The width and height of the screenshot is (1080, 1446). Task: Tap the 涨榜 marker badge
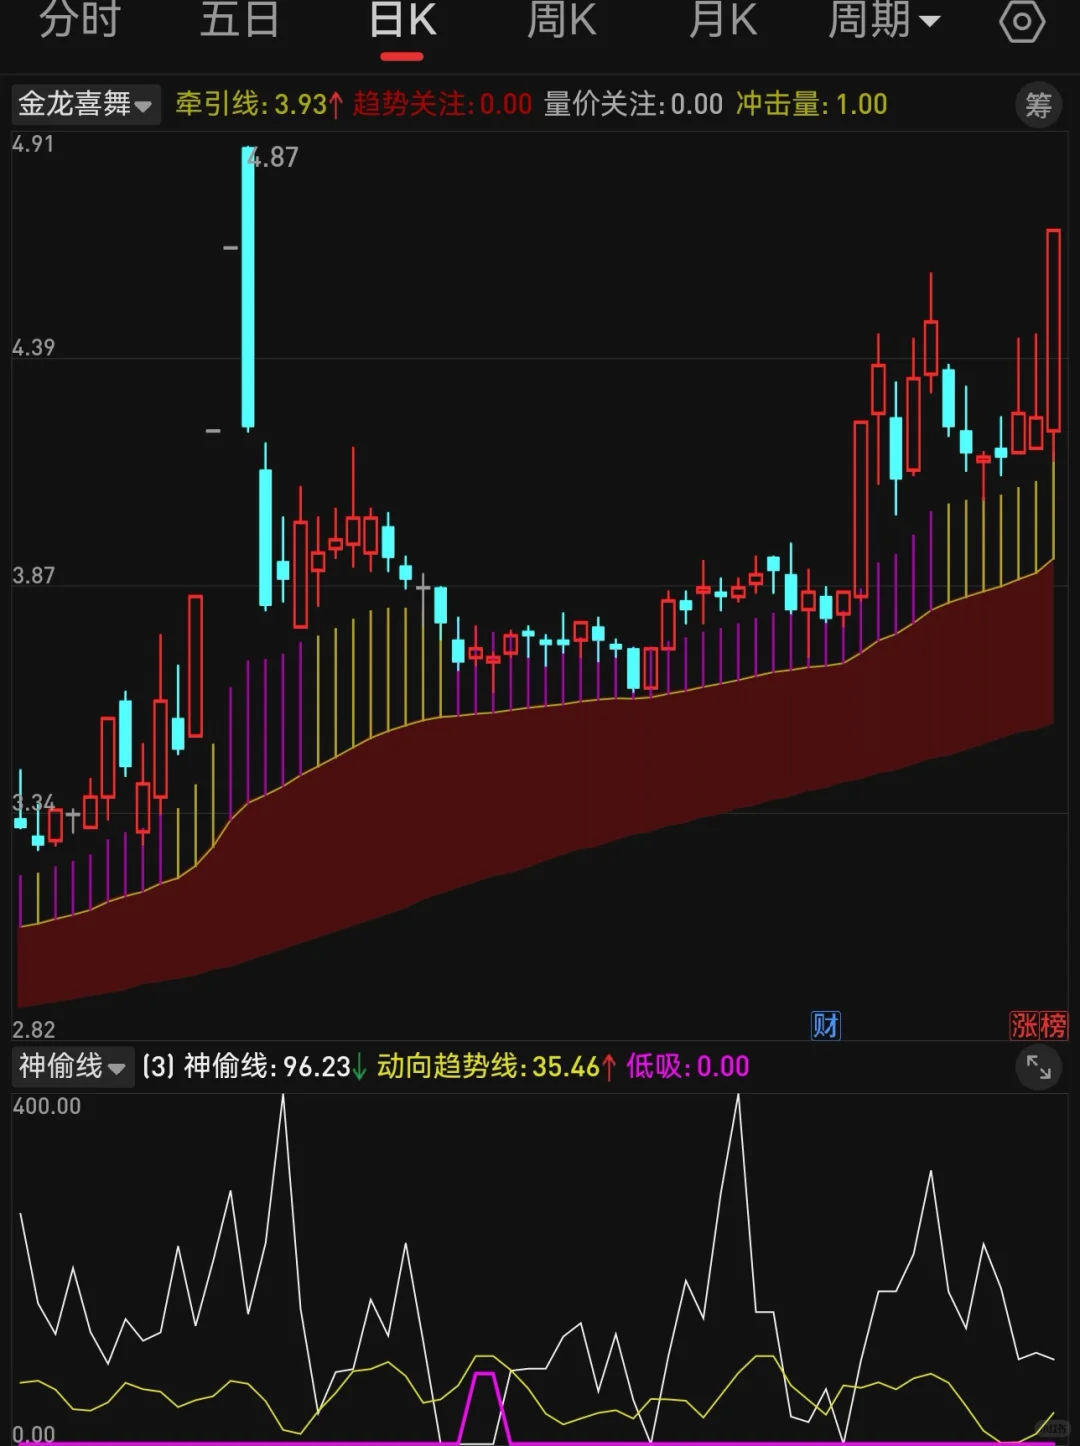point(1038,1025)
